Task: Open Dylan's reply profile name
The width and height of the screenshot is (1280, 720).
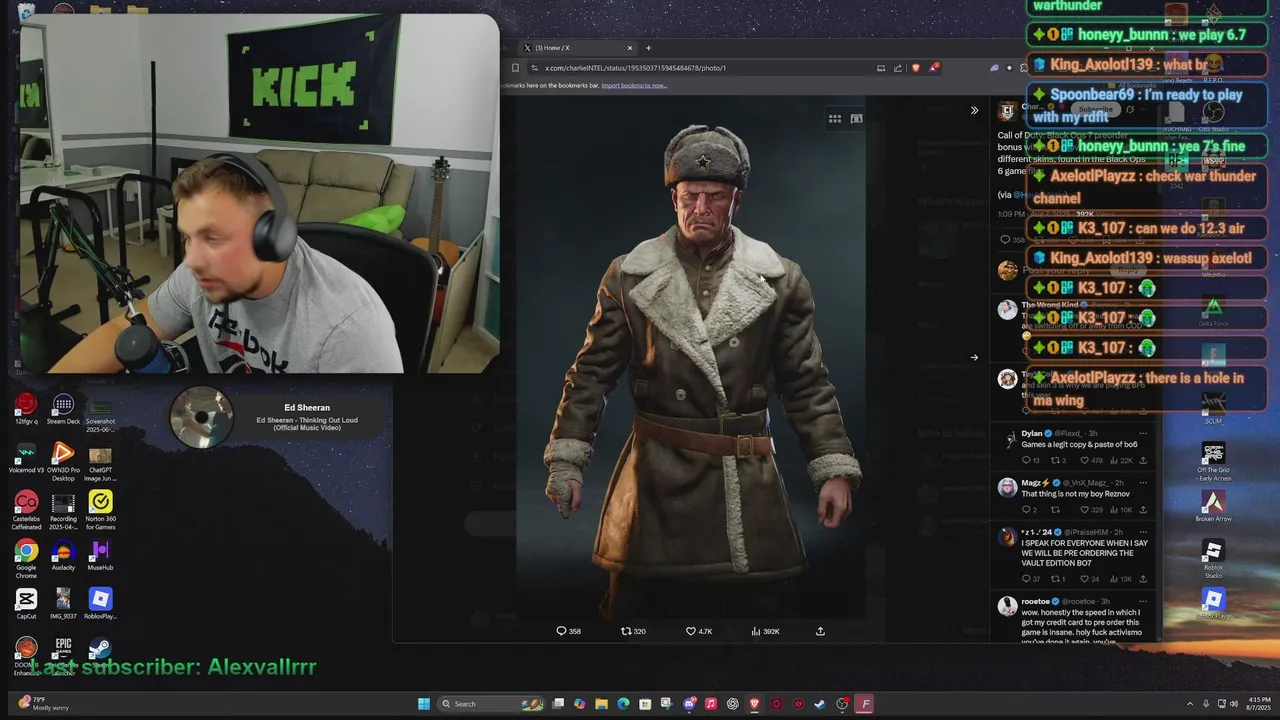Action: (1032, 433)
